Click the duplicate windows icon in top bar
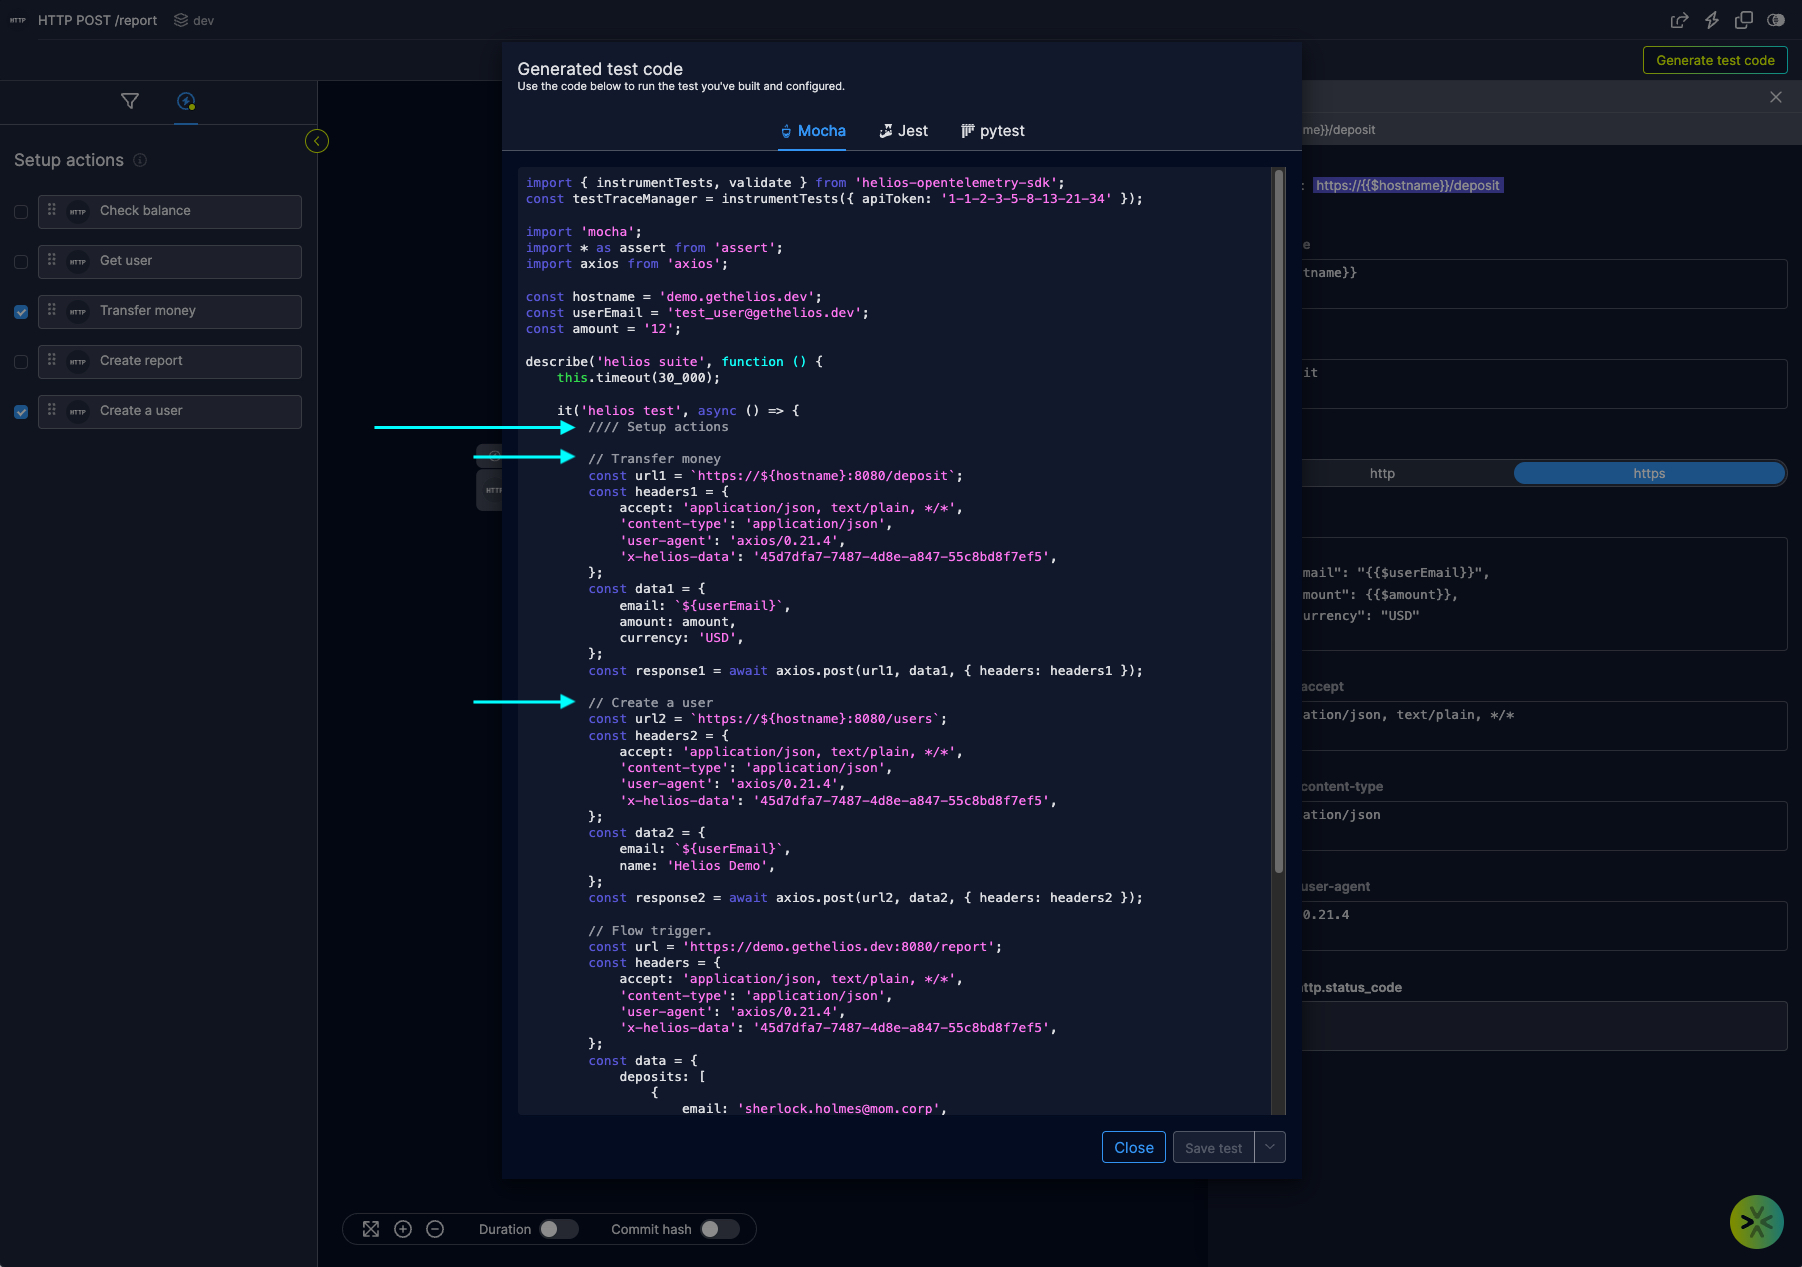1802x1267 pixels. (1744, 20)
